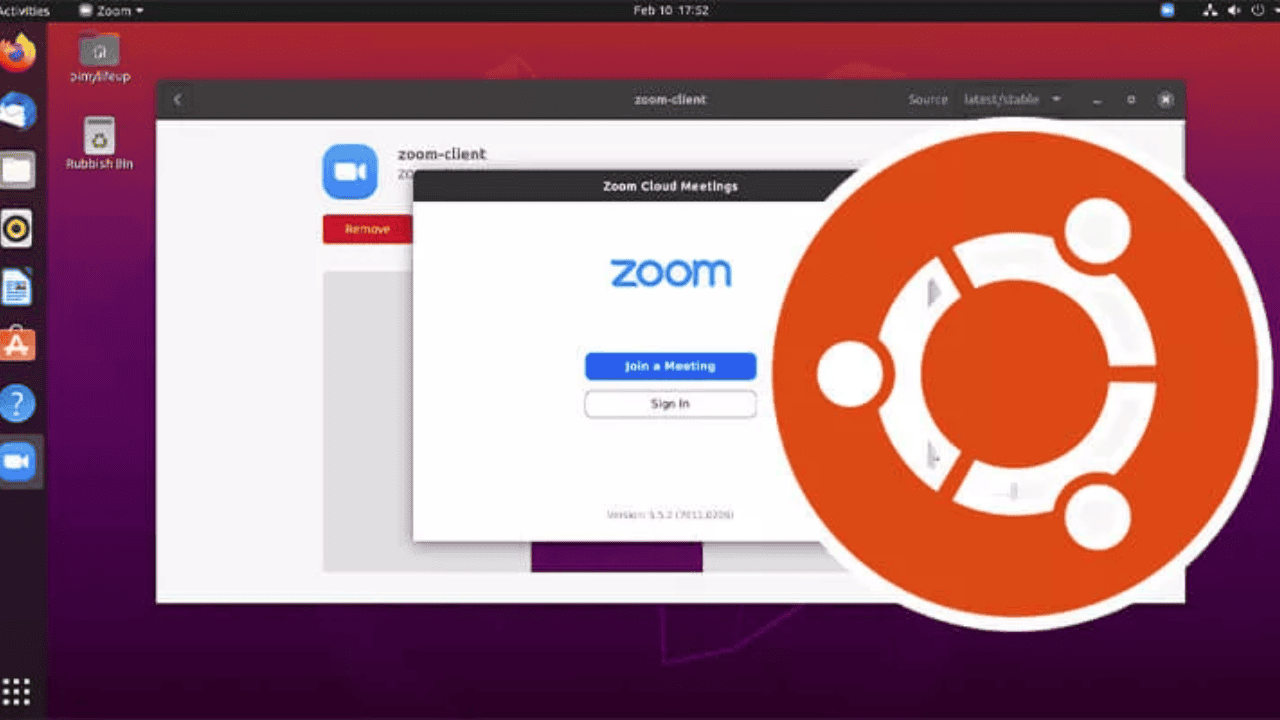Click the Sign In button in Zoom

coord(670,404)
